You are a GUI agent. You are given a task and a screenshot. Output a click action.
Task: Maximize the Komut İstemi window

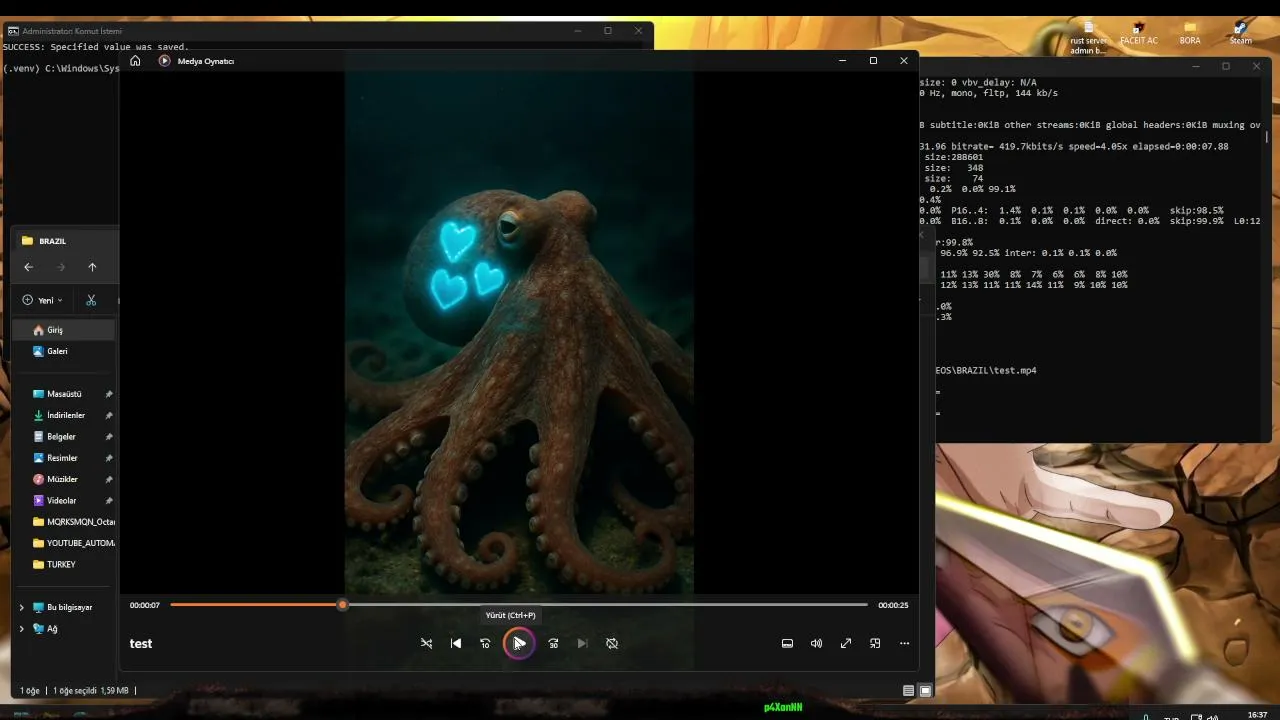pos(607,31)
